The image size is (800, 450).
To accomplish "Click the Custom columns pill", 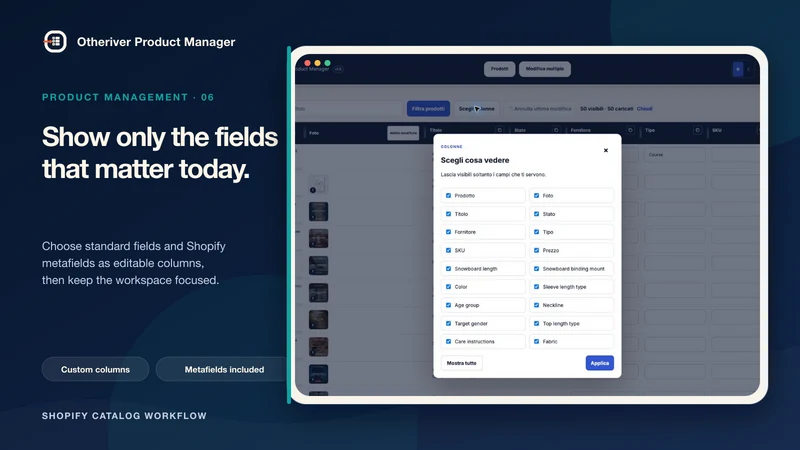I will coord(95,369).
